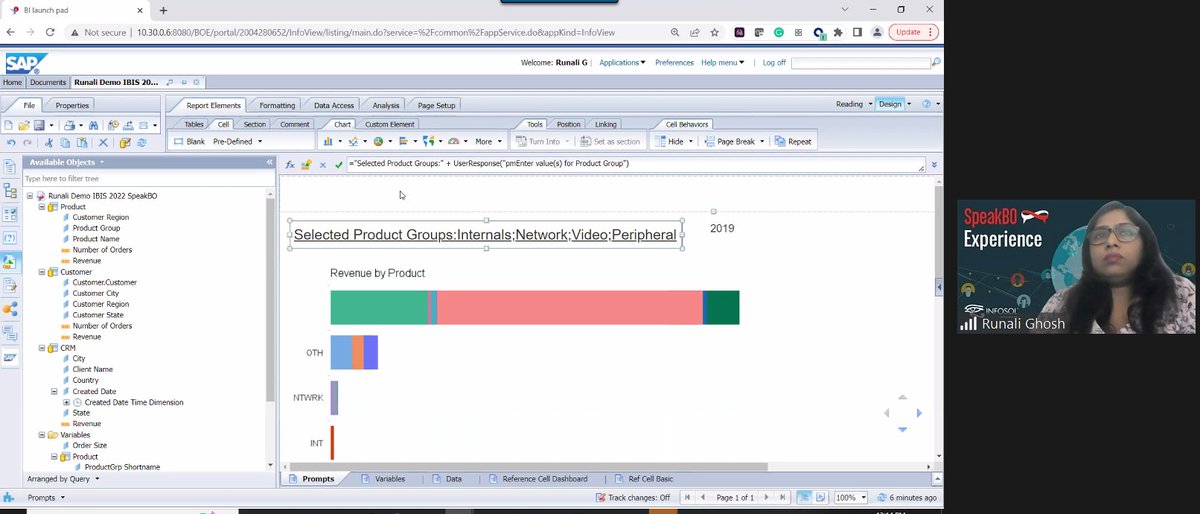Insert a Blank cell
Screen dimensions: 1200x514
coord(189,142)
